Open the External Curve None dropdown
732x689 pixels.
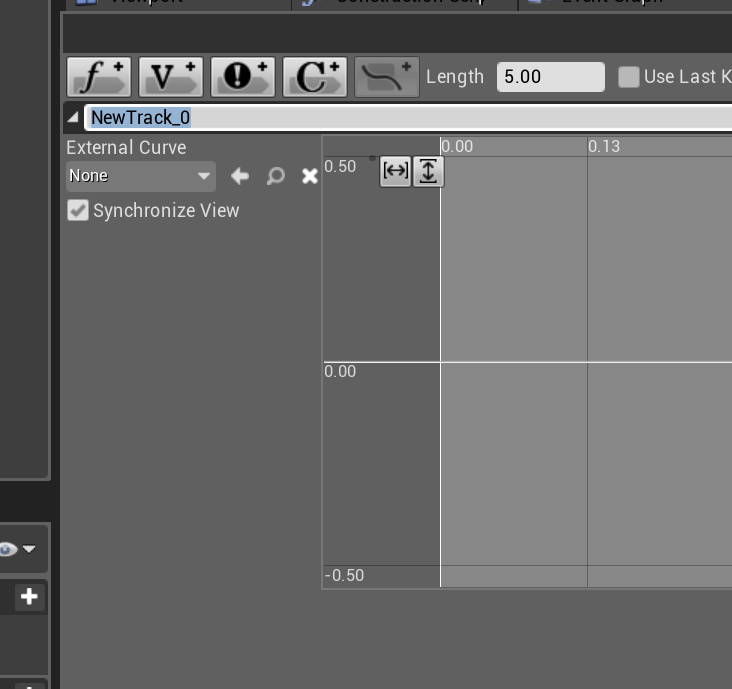coord(141,176)
